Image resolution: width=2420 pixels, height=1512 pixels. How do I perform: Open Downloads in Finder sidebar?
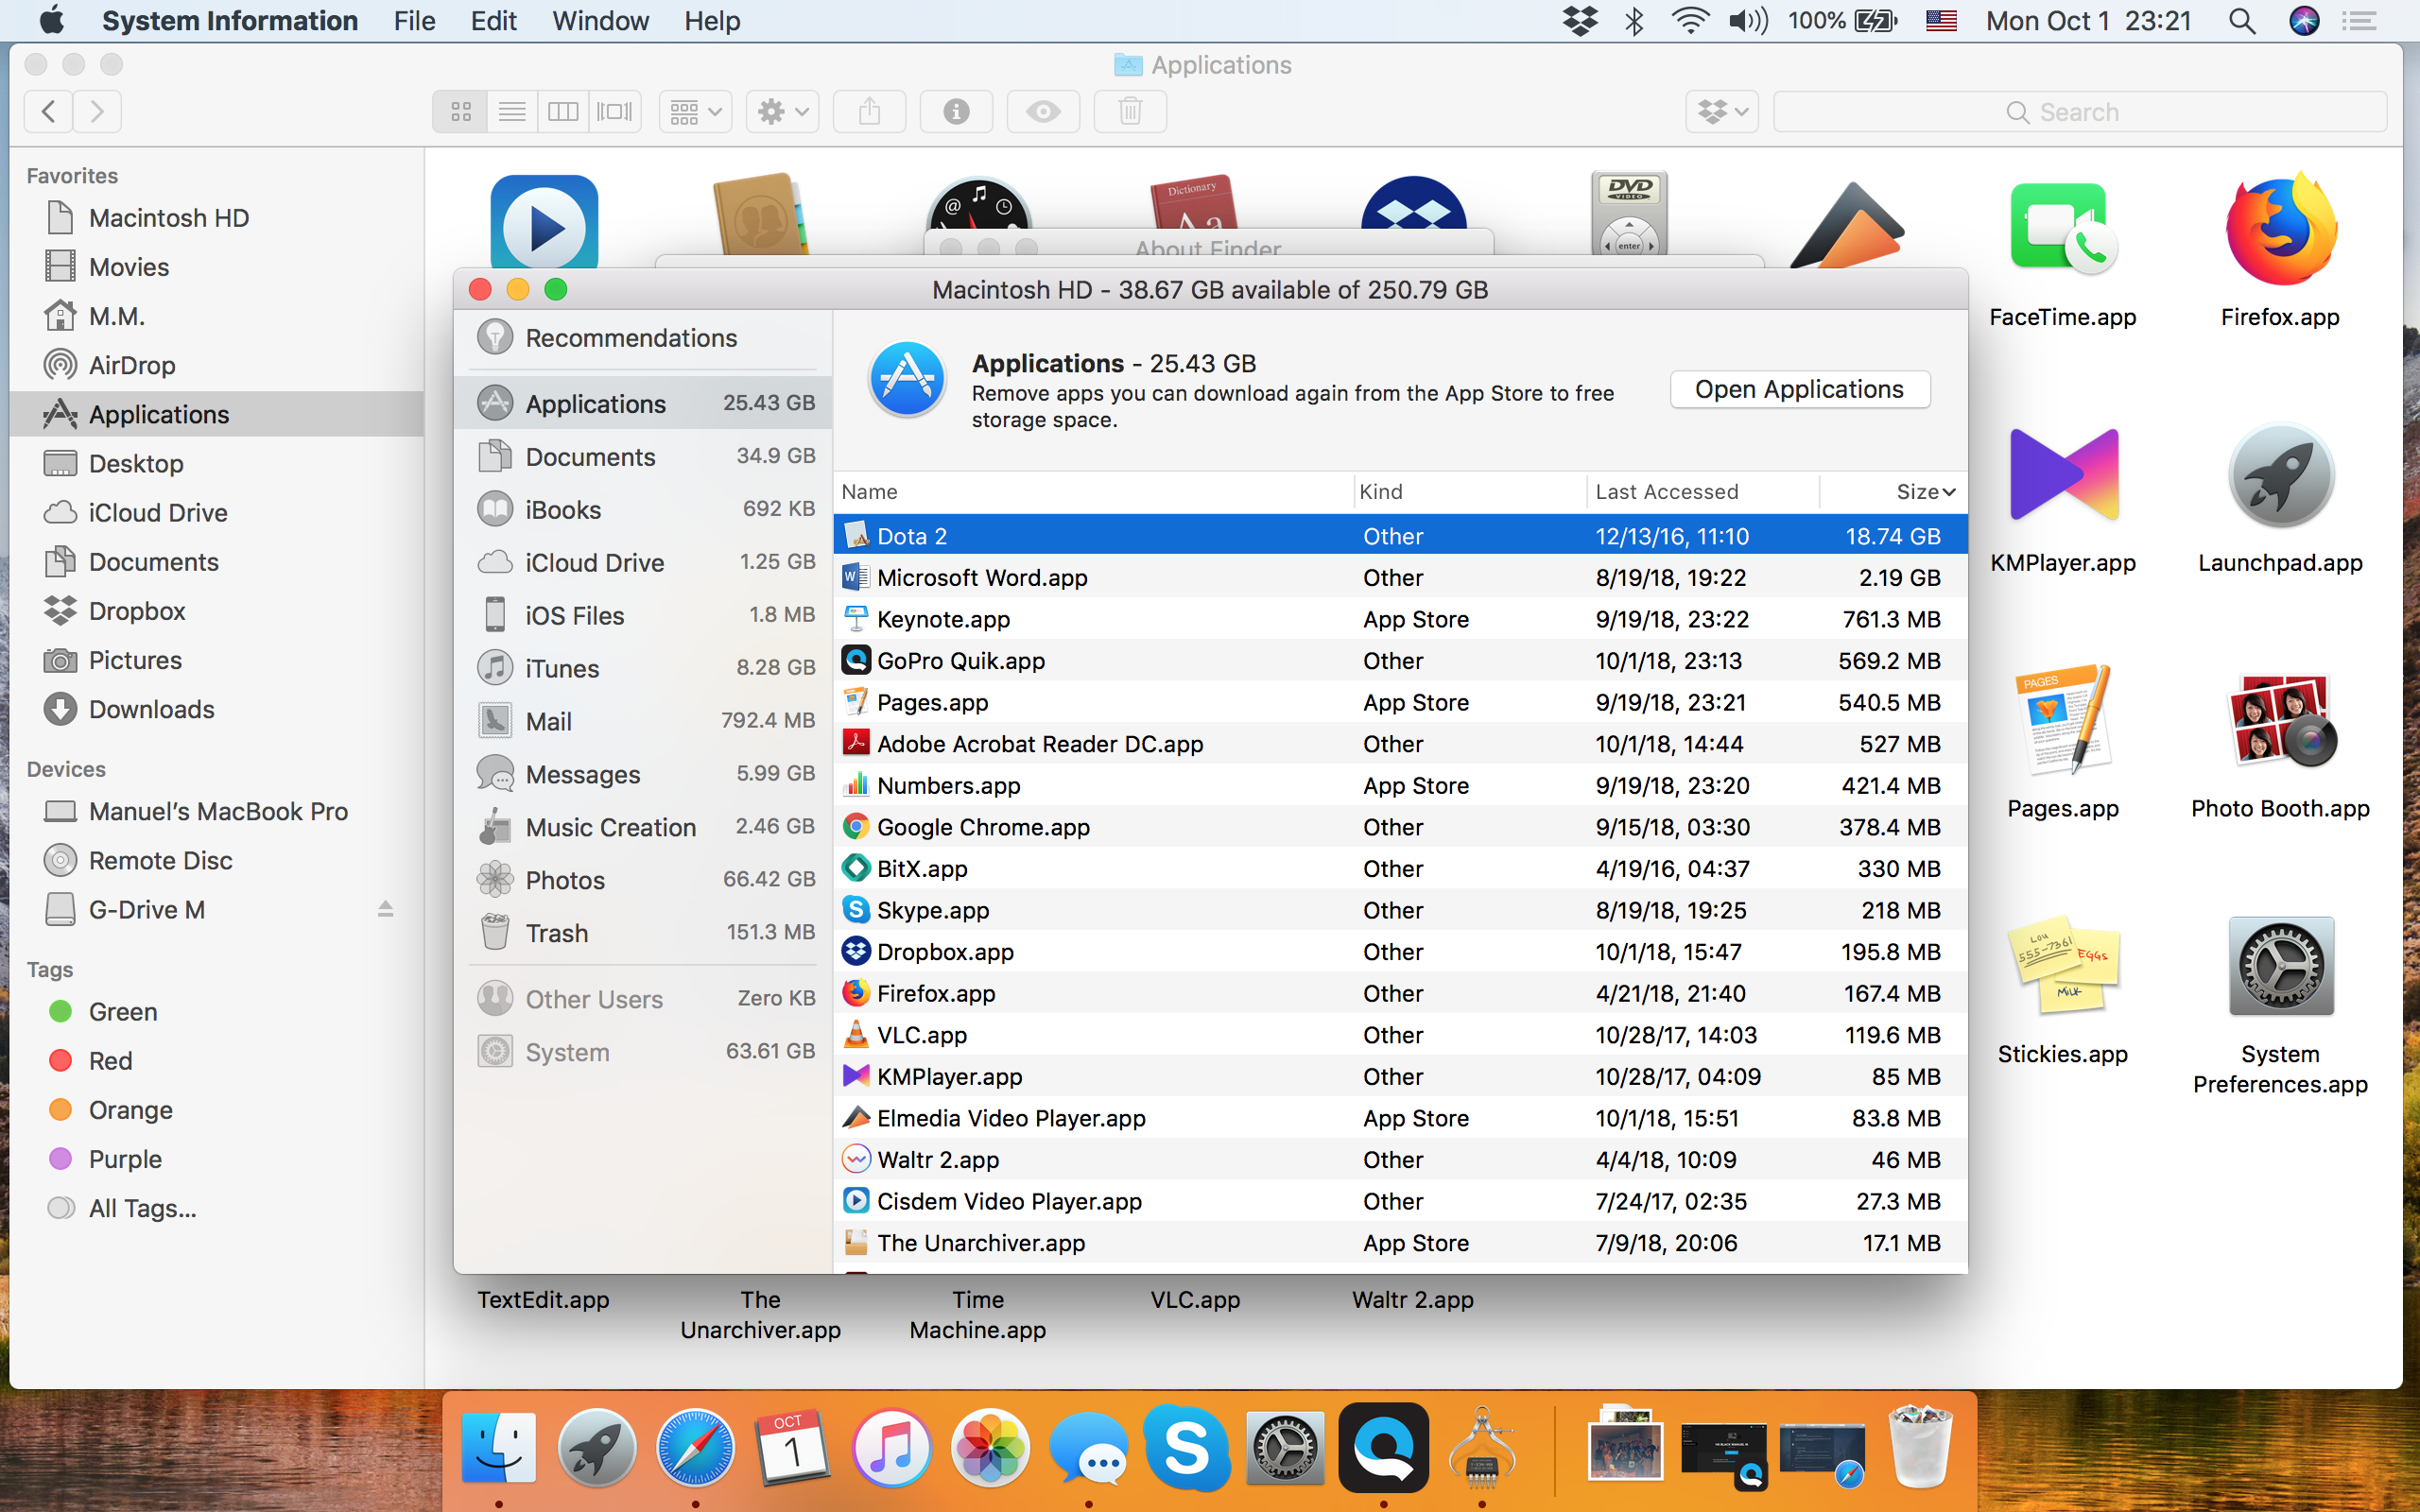(x=216, y=709)
